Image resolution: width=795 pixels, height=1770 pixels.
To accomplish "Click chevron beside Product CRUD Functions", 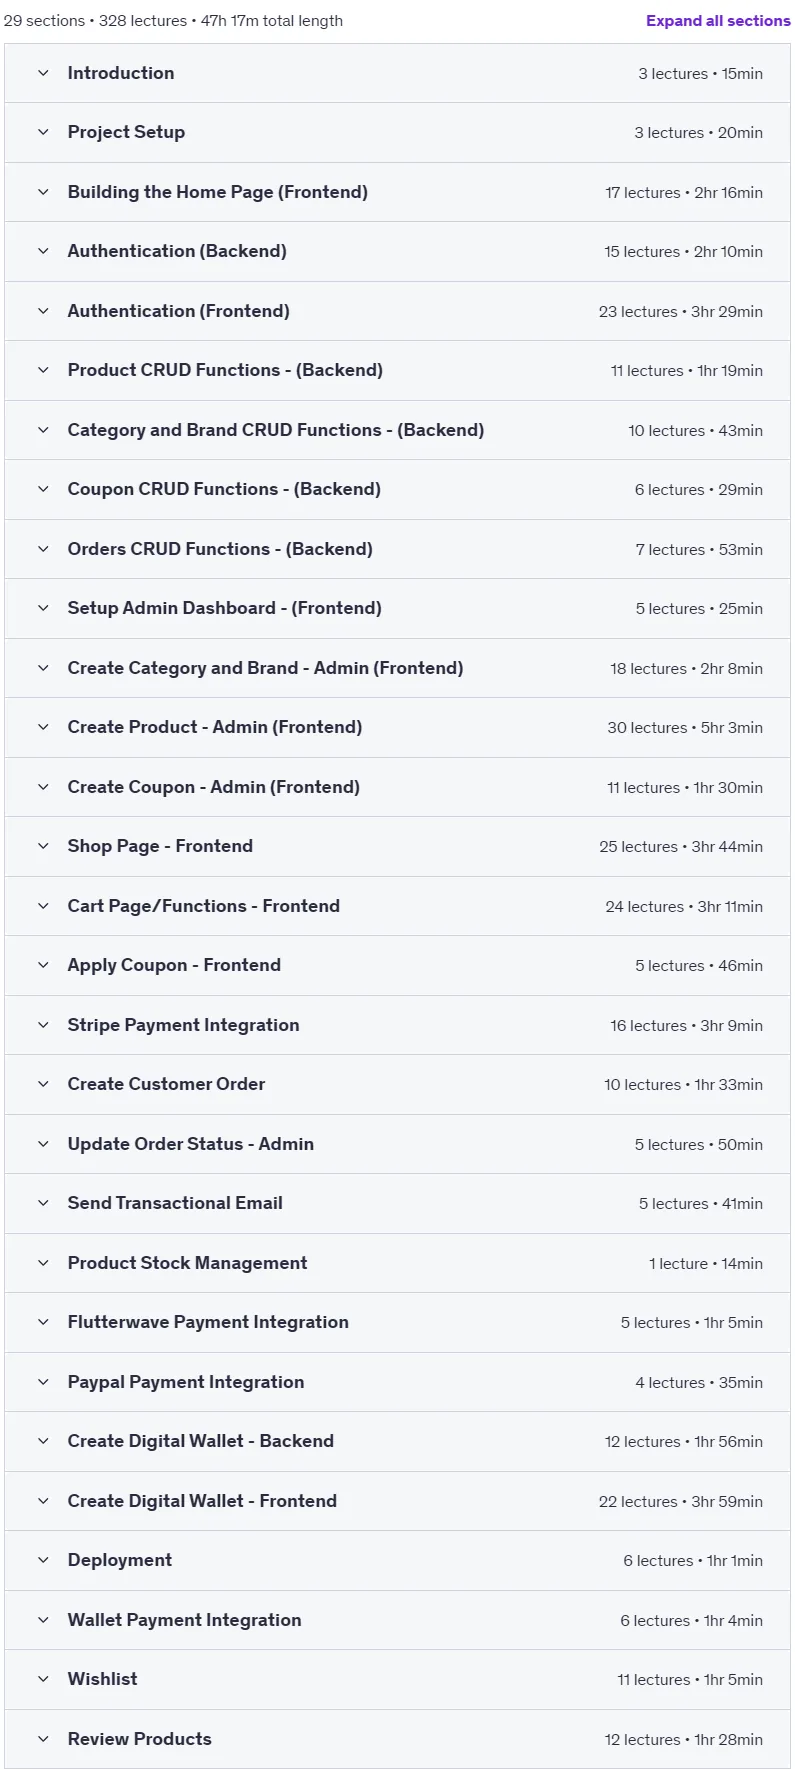I will point(43,370).
